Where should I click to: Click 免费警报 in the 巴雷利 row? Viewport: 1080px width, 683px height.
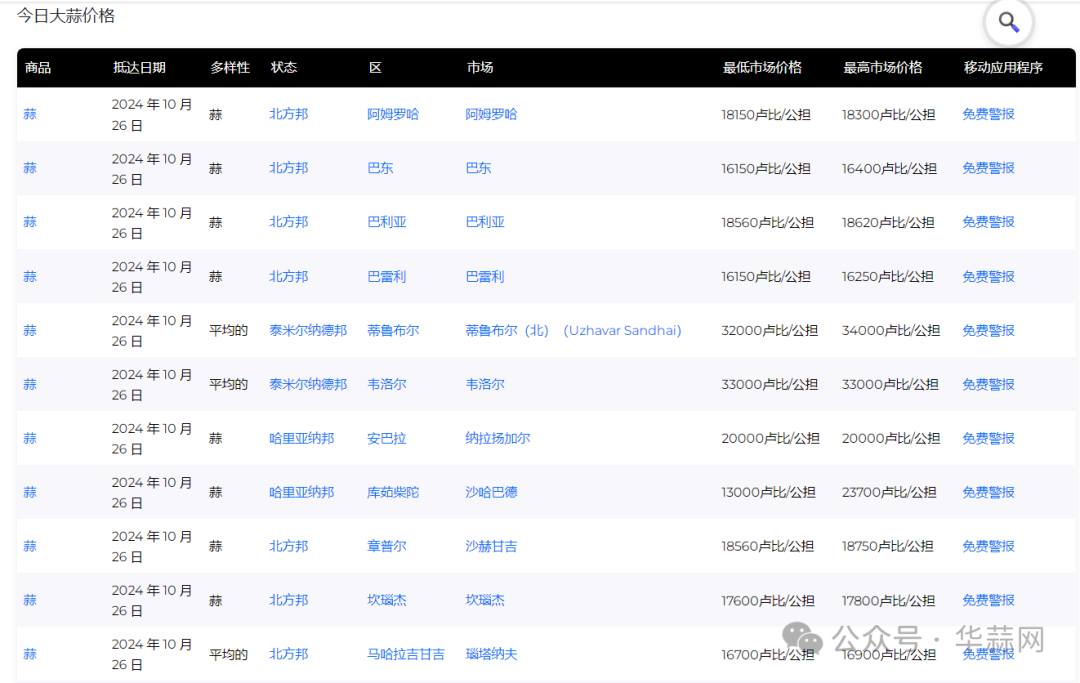tap(988, 276)
